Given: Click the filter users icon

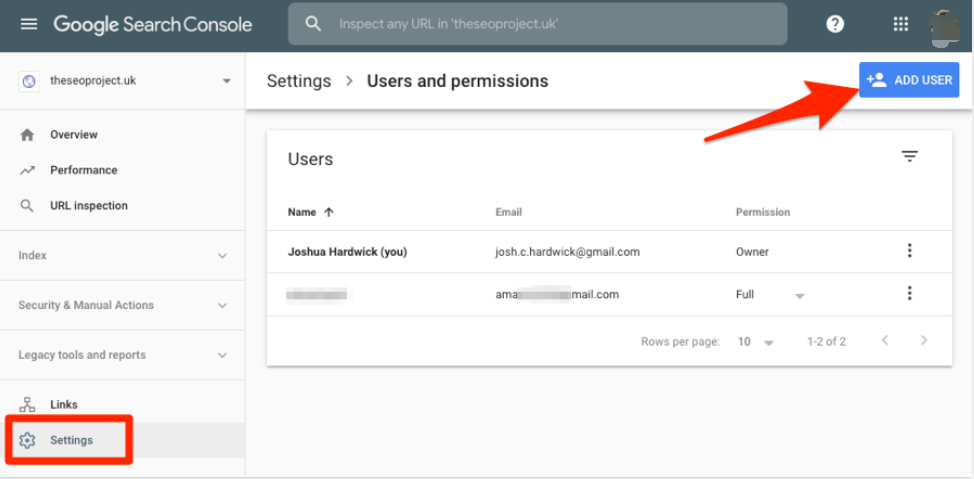Looking at the screenshot, I should [x=909, y=156].
